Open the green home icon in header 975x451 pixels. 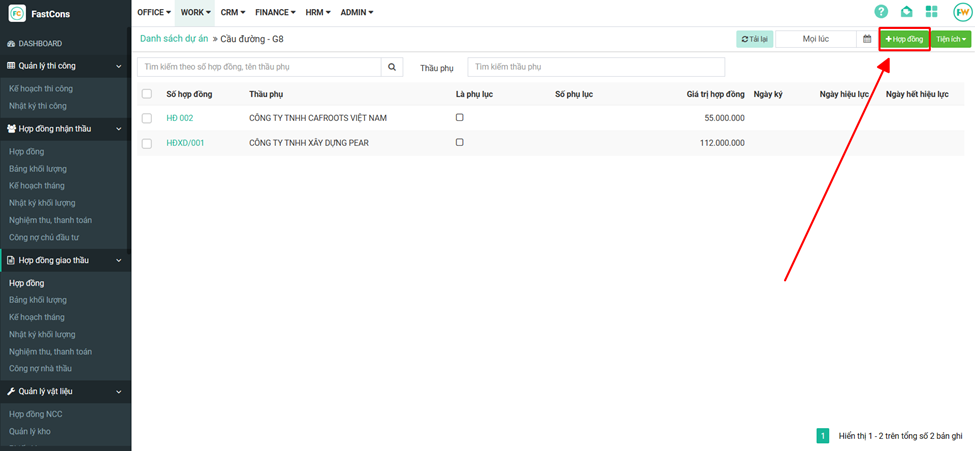pyautogui.click(x=906, y=12)
